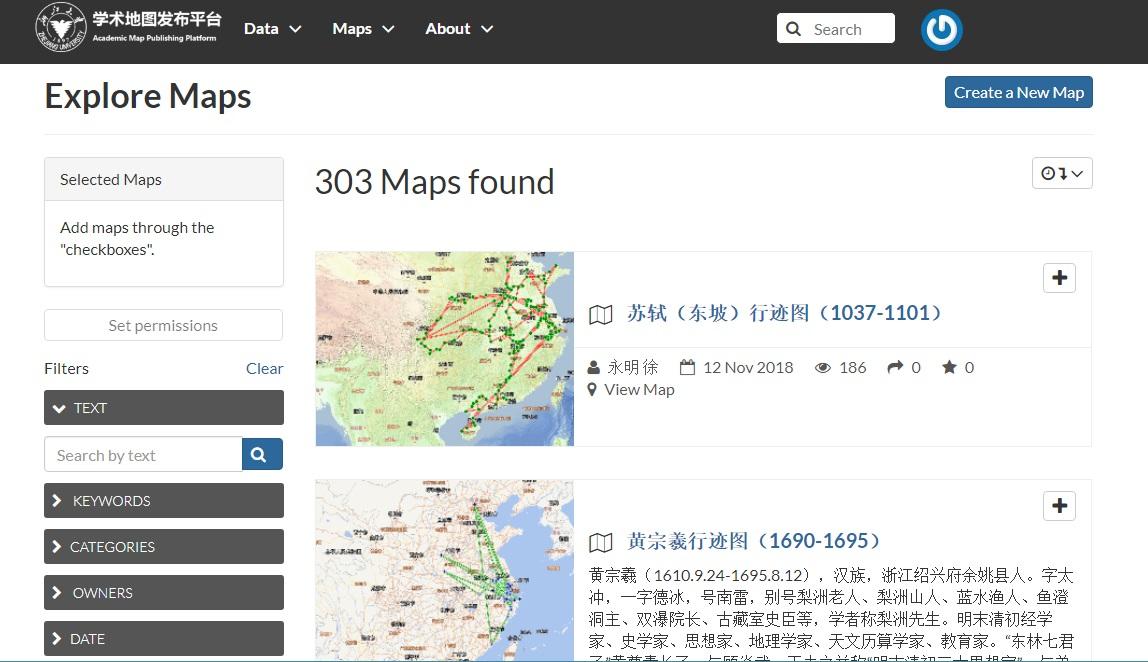Image resolution: width=1148 pixels, height=662 pixels.
Task: Open the About menu
Action: (459, 29)
